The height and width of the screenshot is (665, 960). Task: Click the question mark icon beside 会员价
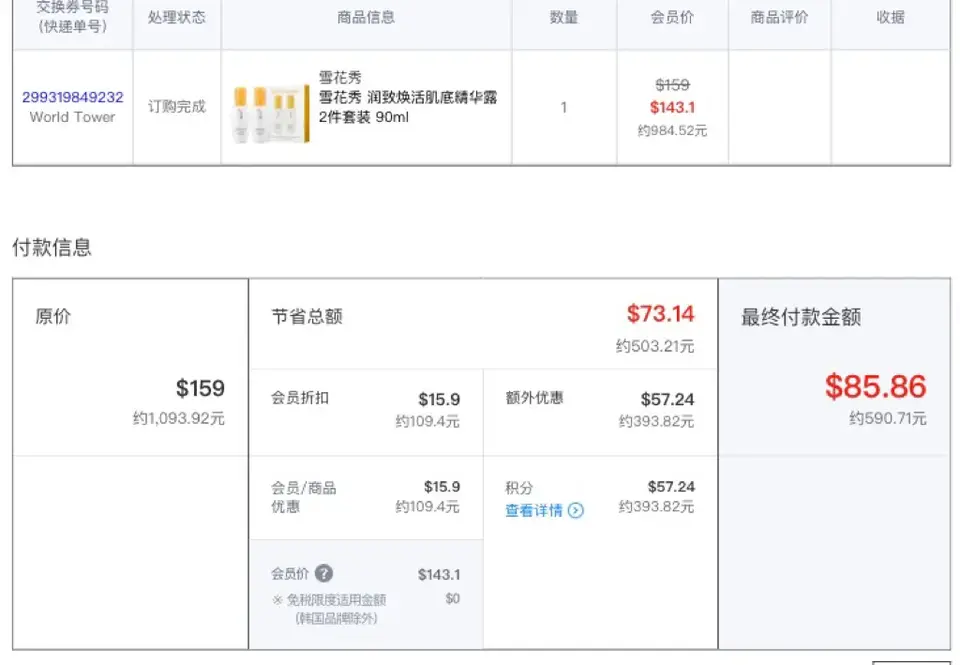(324, 574)
